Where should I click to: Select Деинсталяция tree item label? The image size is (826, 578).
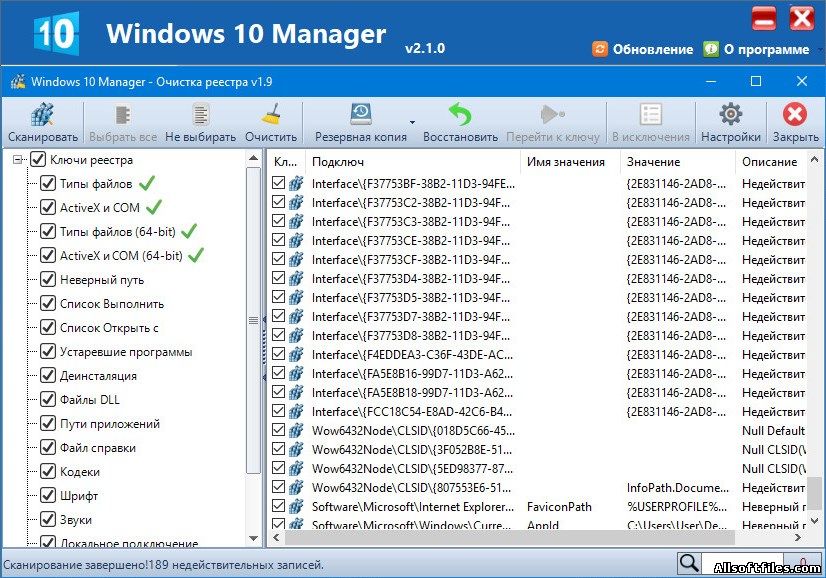coord(99,376)
